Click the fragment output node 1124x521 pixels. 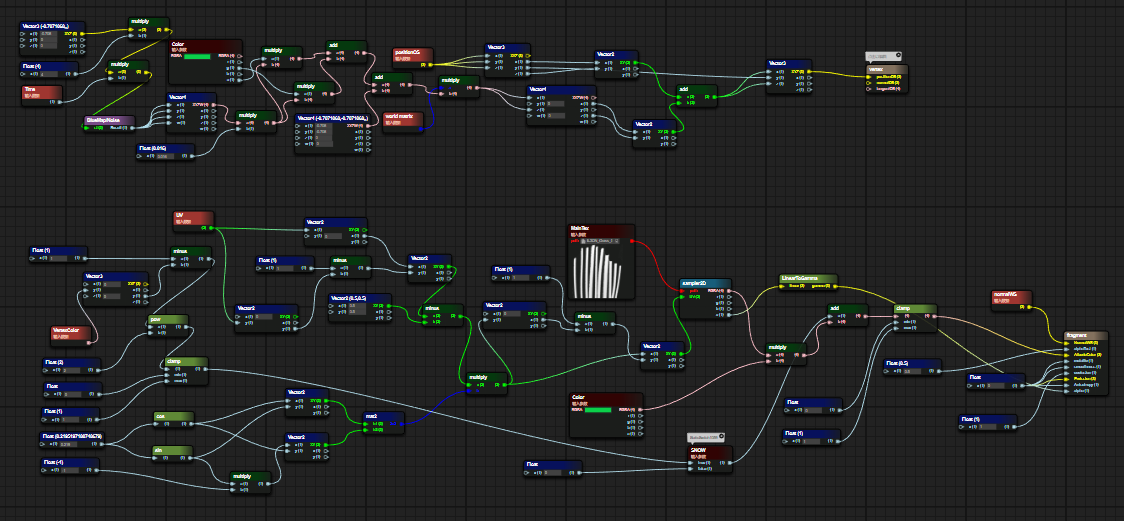coord(1084,335)
